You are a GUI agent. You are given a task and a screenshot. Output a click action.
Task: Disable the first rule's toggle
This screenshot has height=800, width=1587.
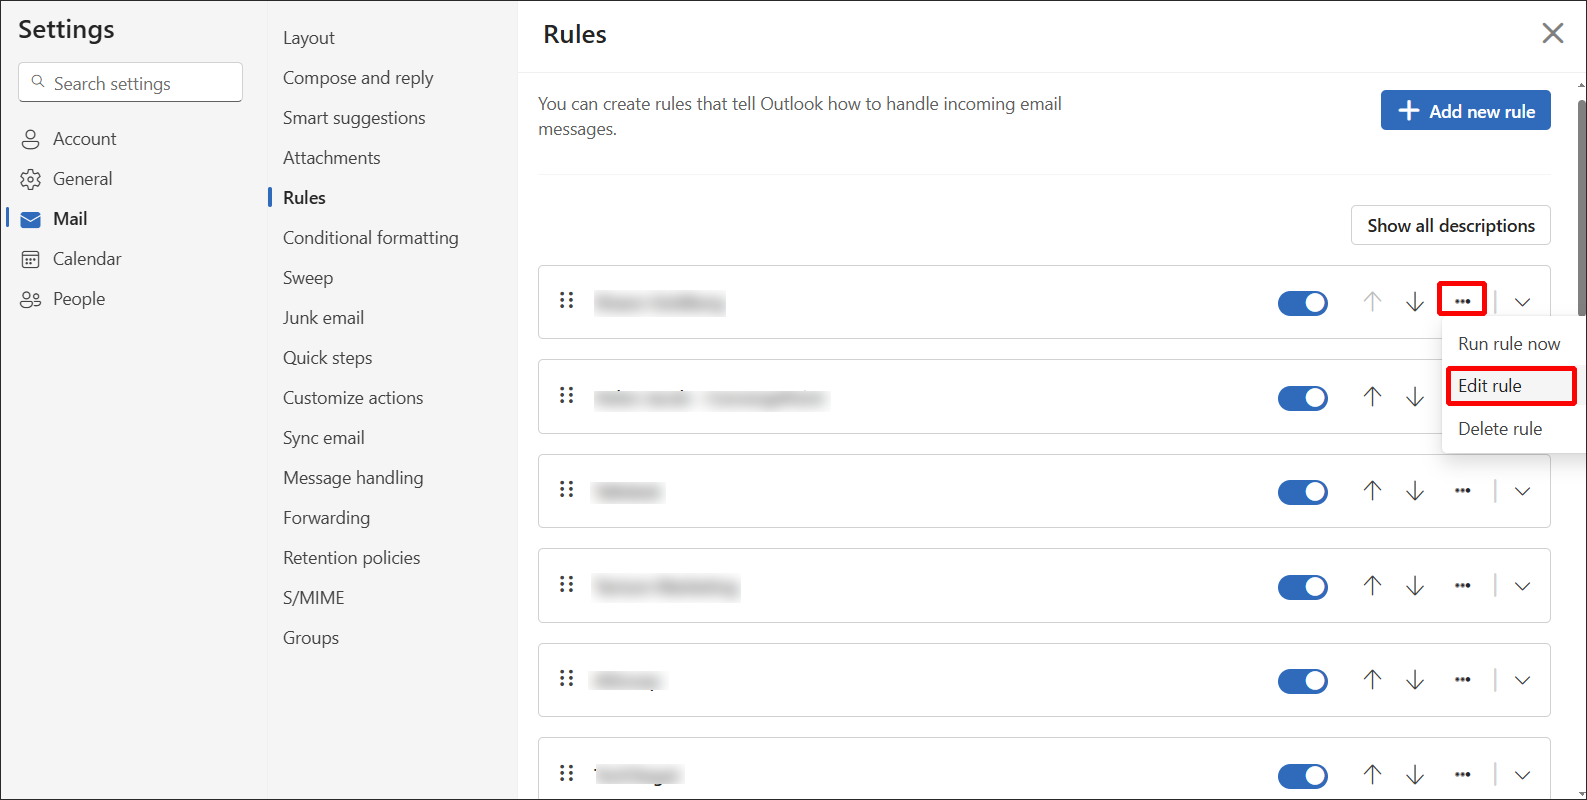pyautogui.click(x=1302, y=302)
